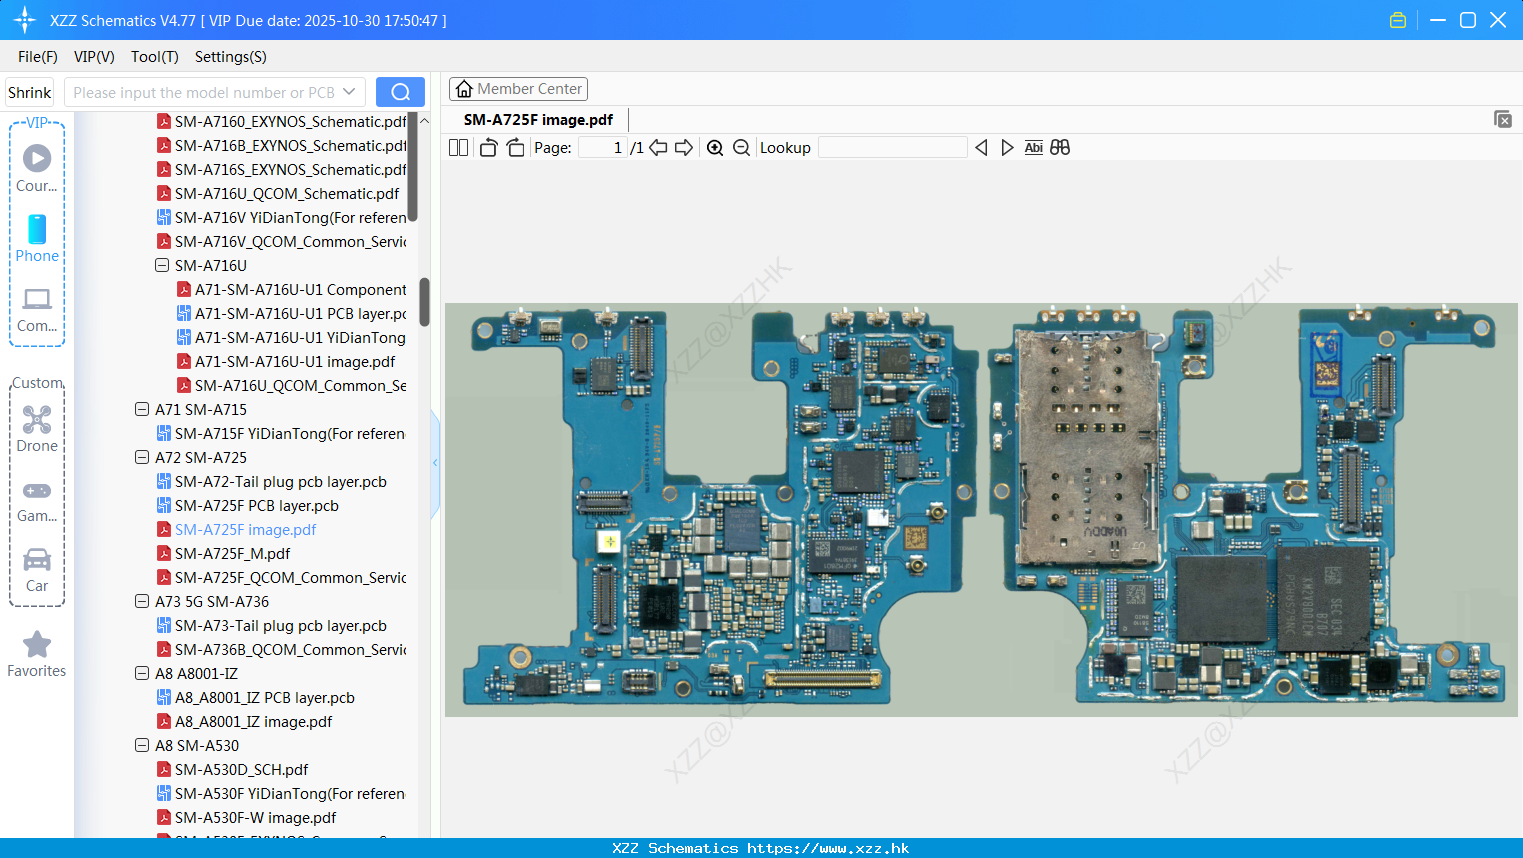Toggle Abi whole-word match icon

pyautogui.click(x=1033, y=148)
